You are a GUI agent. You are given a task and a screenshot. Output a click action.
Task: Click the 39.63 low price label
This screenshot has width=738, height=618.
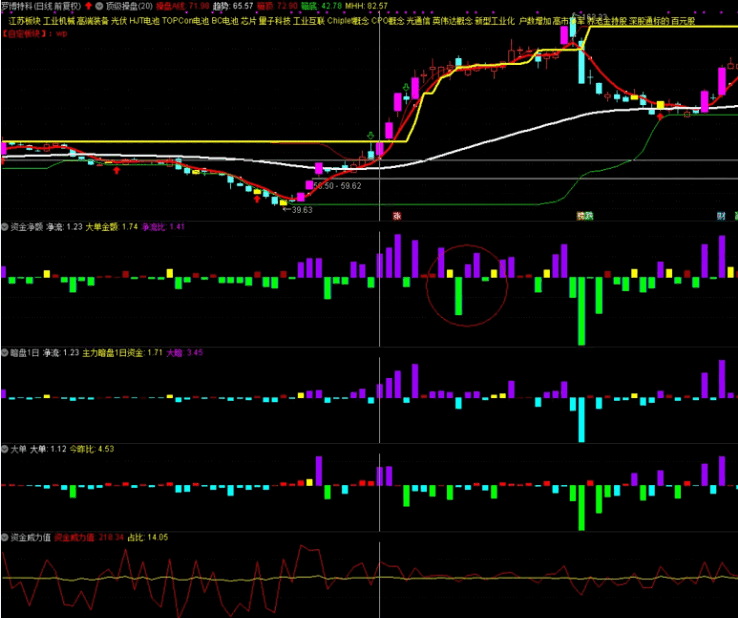pos(302,210)
